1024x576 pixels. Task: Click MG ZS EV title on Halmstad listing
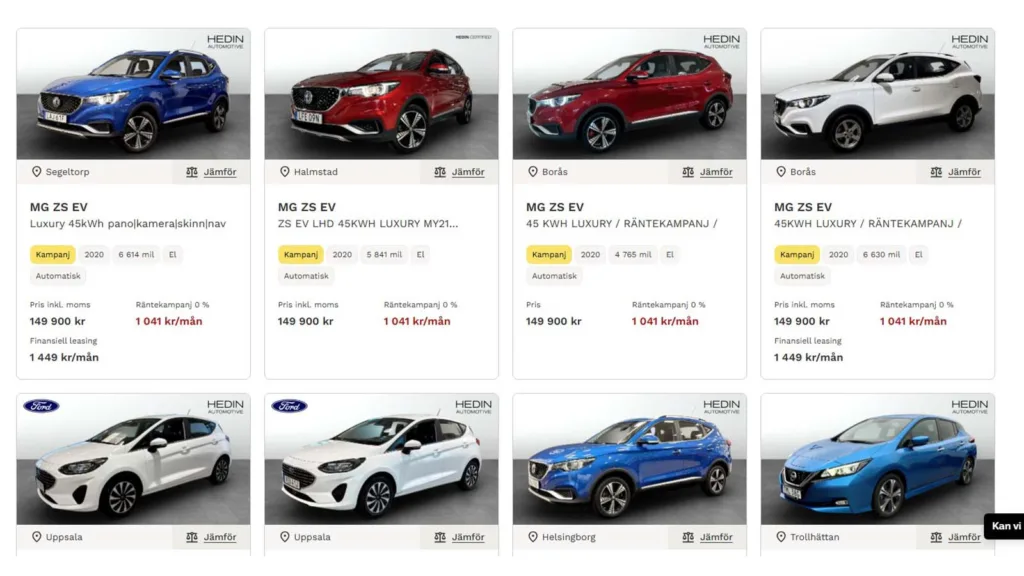306,207
